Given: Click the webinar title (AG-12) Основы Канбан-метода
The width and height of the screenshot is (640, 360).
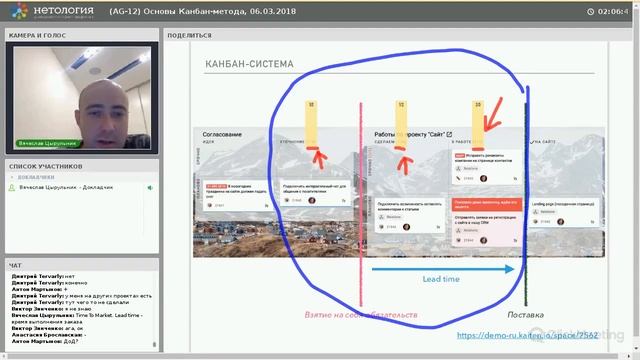Looking at the screenshot, I should coord(202,11).
